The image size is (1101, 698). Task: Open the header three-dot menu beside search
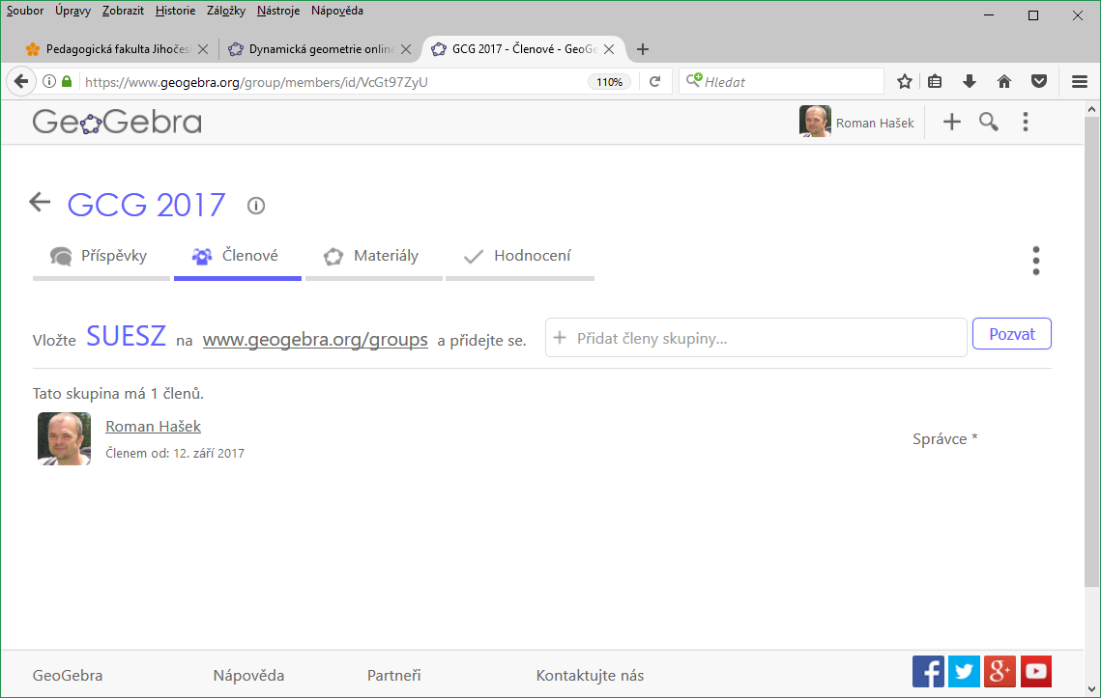[1025, 122]
